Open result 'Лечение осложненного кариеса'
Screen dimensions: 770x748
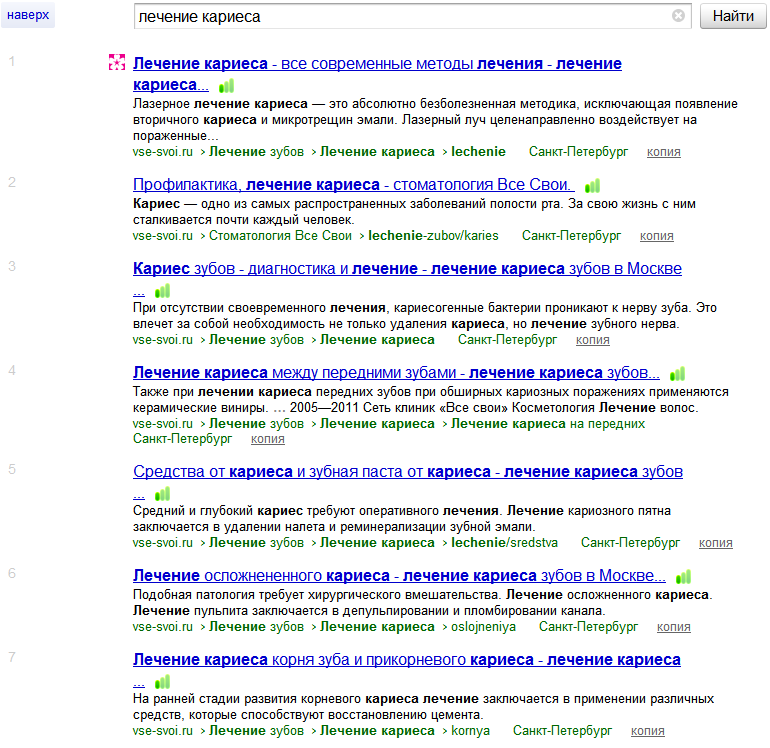[x=399, y=575]
